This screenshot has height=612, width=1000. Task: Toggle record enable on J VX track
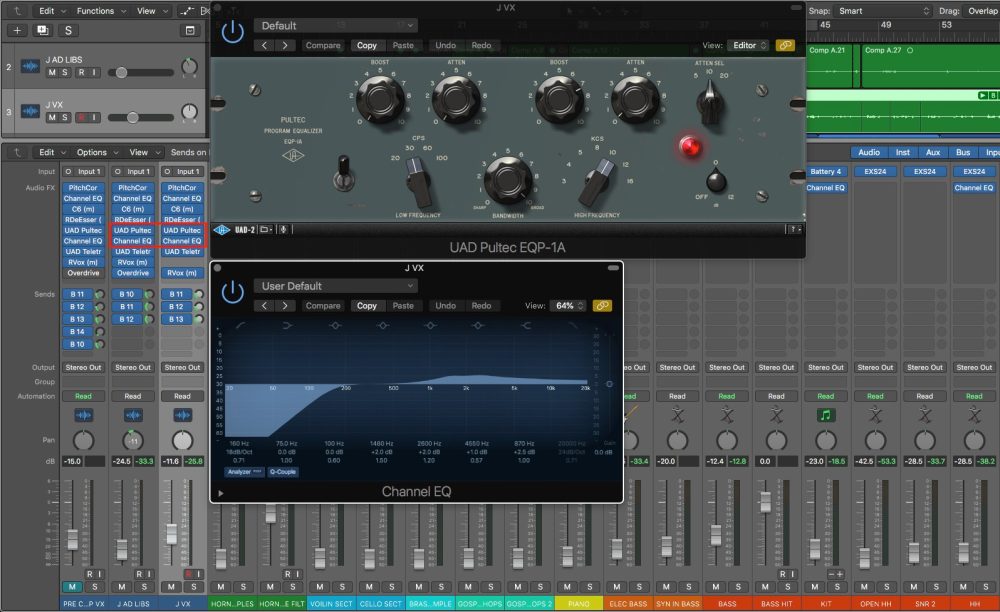coord(80,117)
